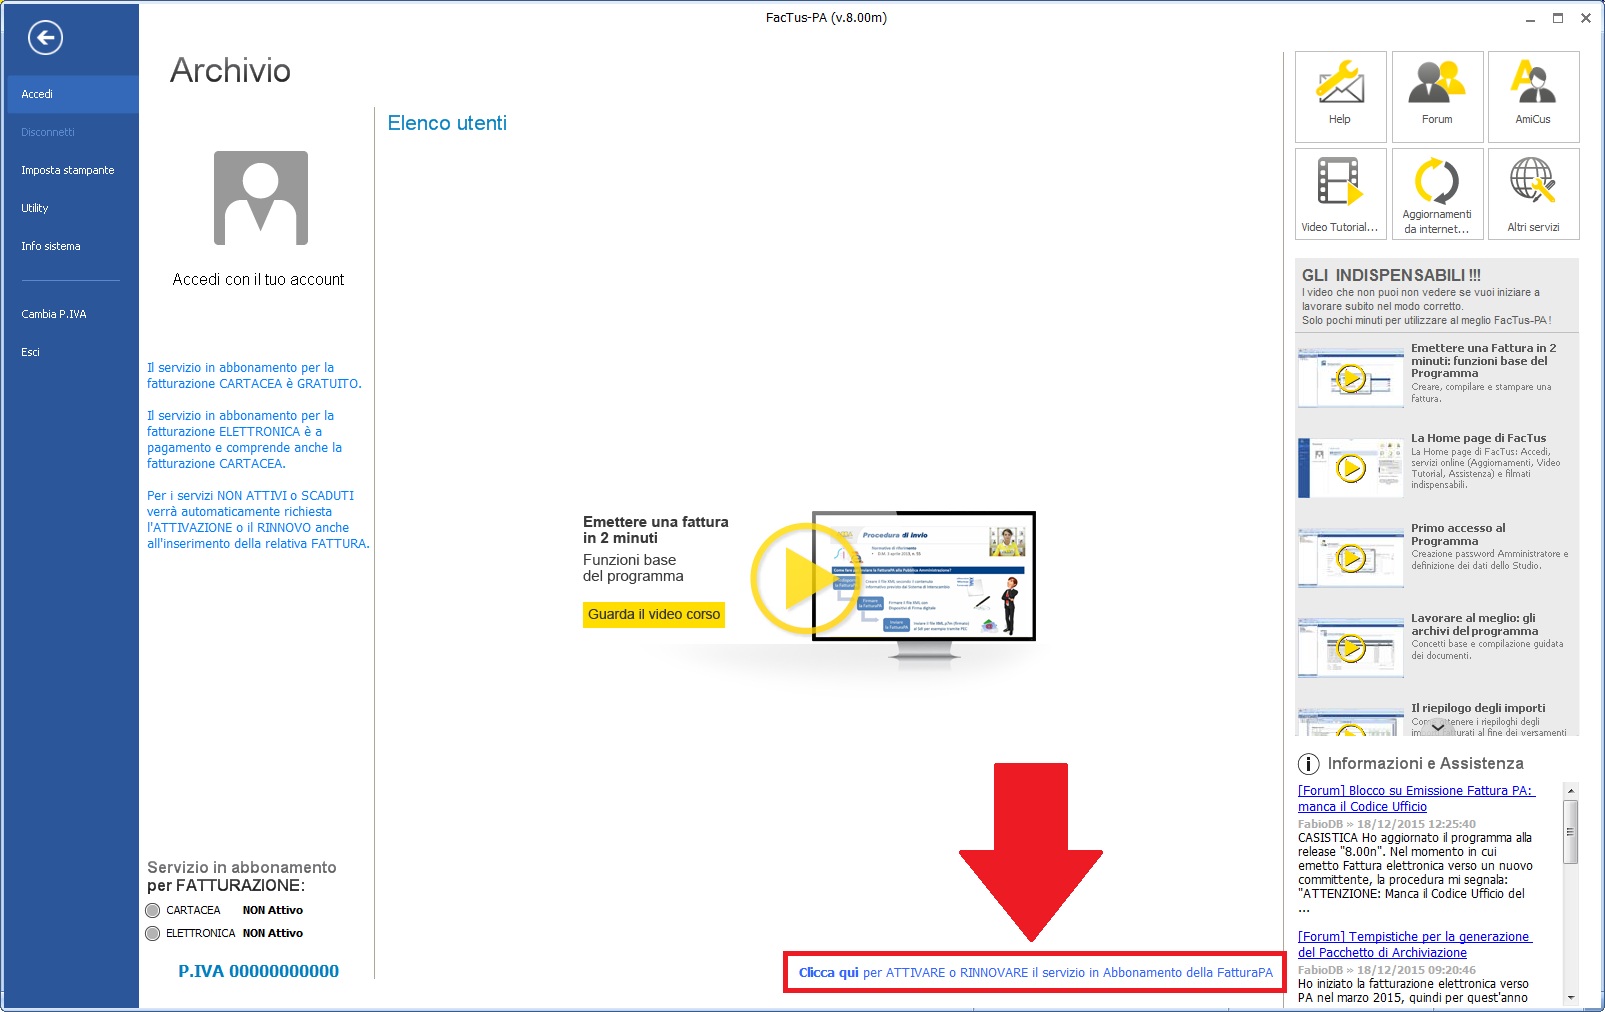Click the Elenco utenti heading
1605x1012 pixels.
[447, 123]
